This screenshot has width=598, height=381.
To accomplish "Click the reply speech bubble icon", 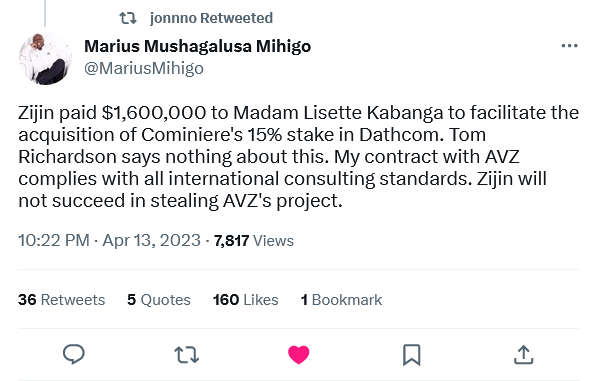I will 74,354.
